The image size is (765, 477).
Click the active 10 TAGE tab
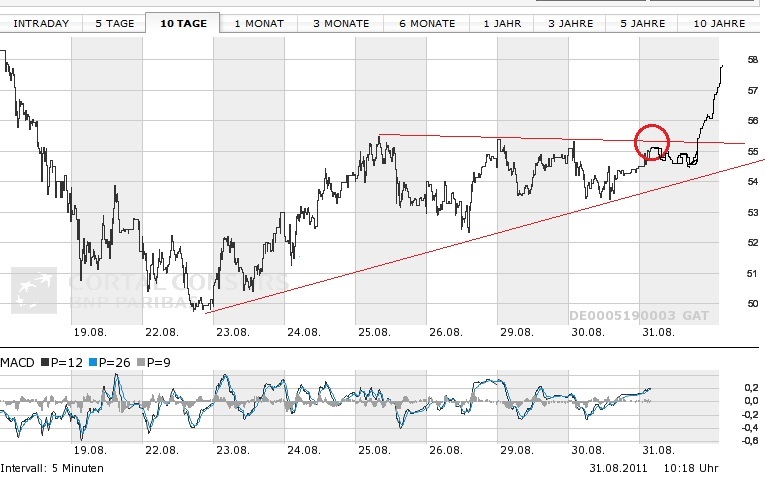(183, 22)
